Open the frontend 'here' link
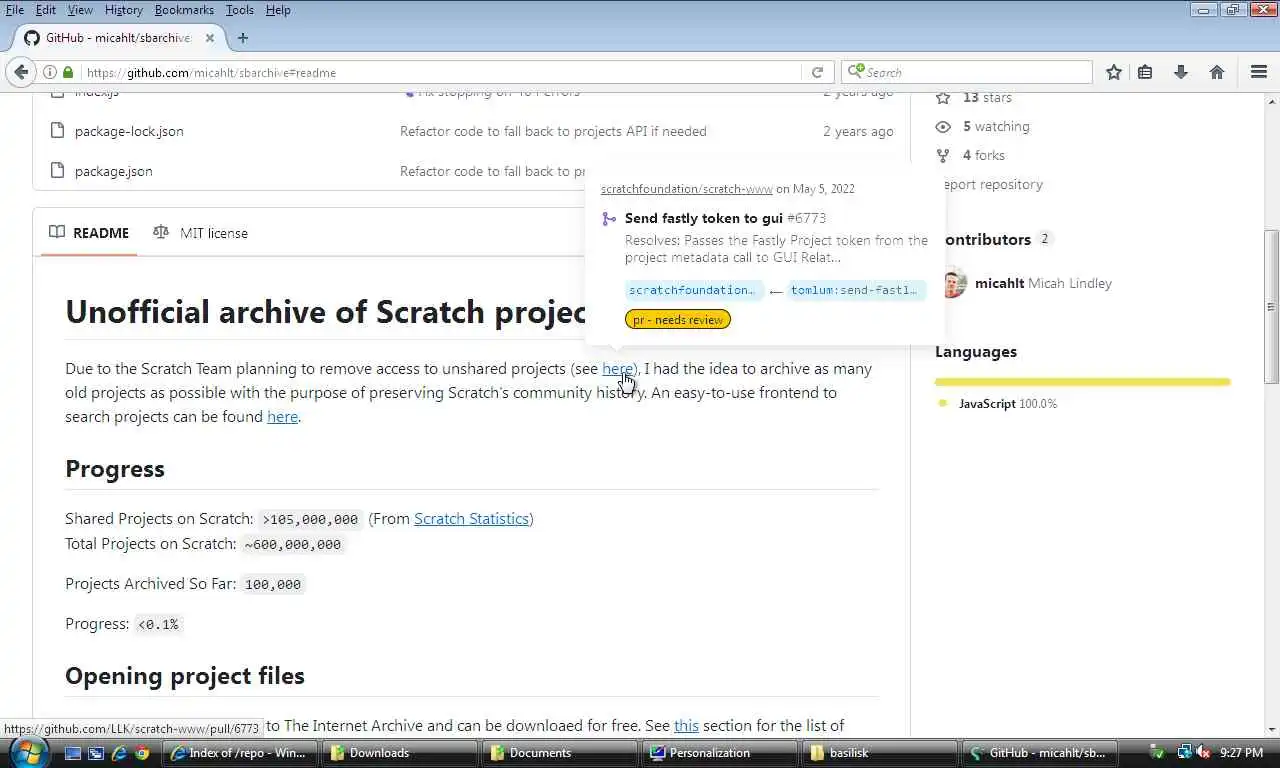 click(282, 417)
